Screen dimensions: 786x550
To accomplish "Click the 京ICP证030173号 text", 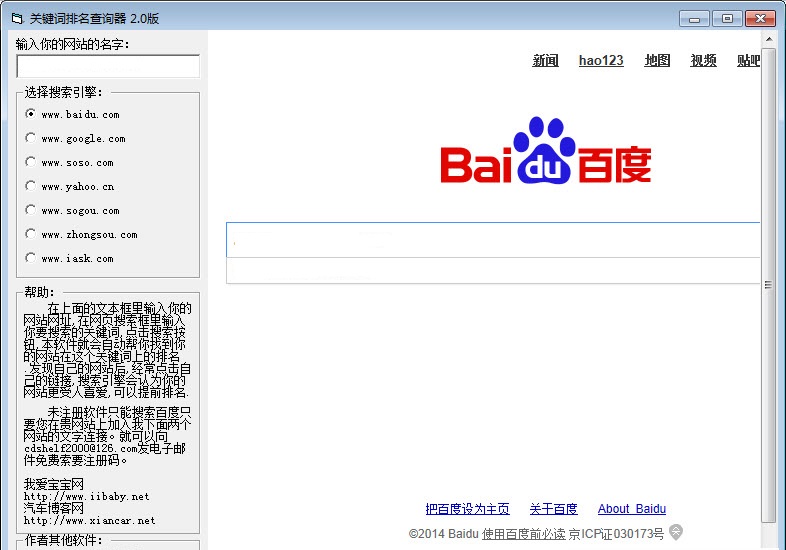I will click(616, 534).
